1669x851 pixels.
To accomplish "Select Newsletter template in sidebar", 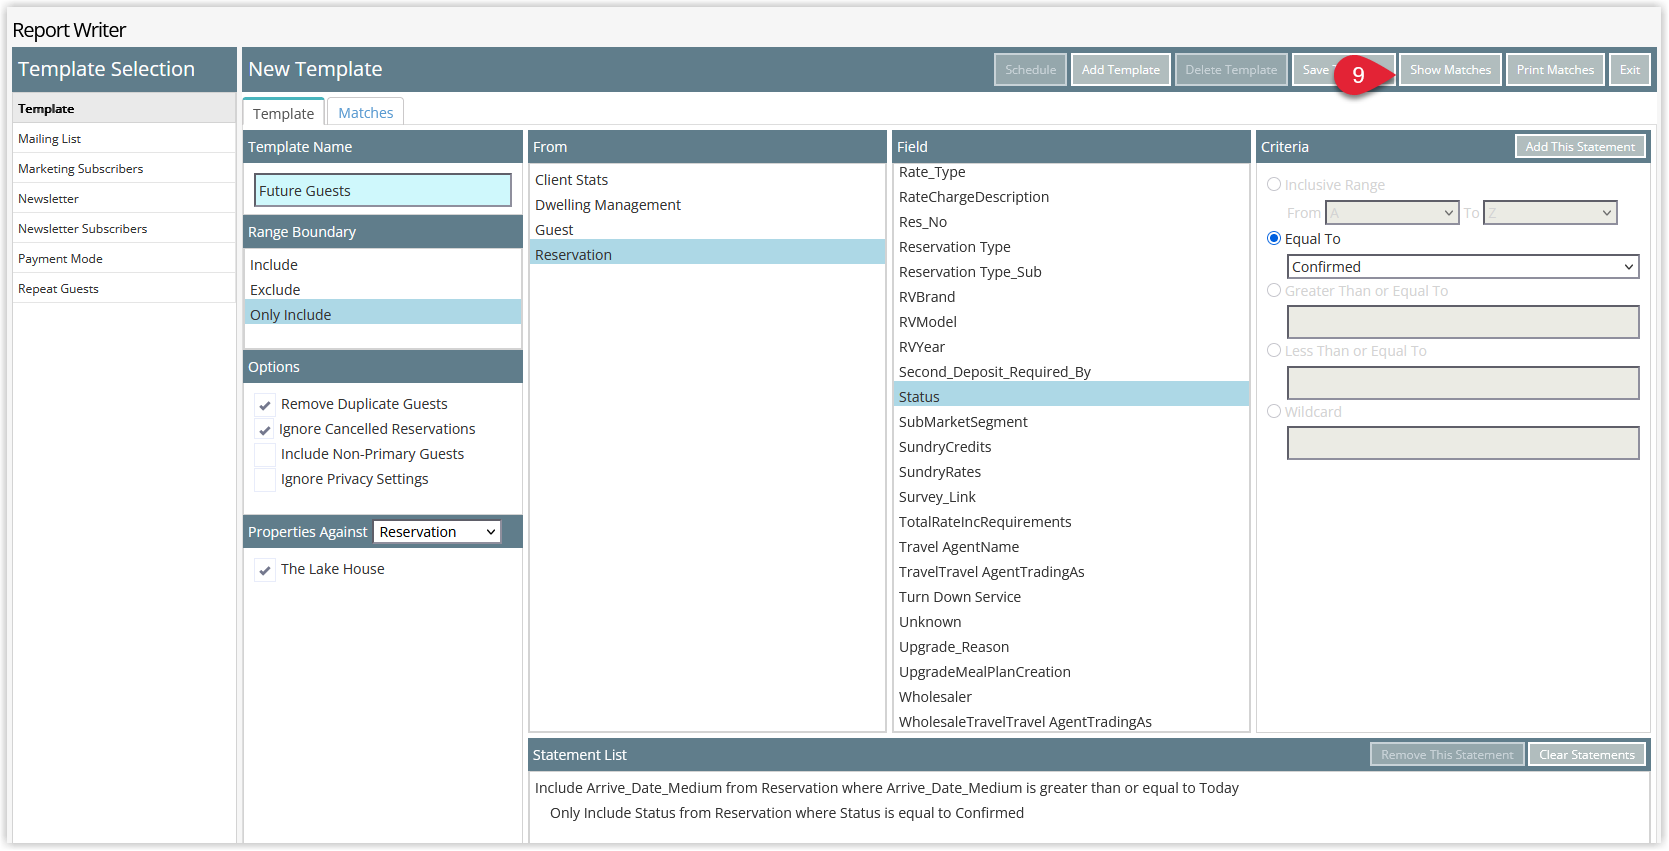I will coord(124,199).
